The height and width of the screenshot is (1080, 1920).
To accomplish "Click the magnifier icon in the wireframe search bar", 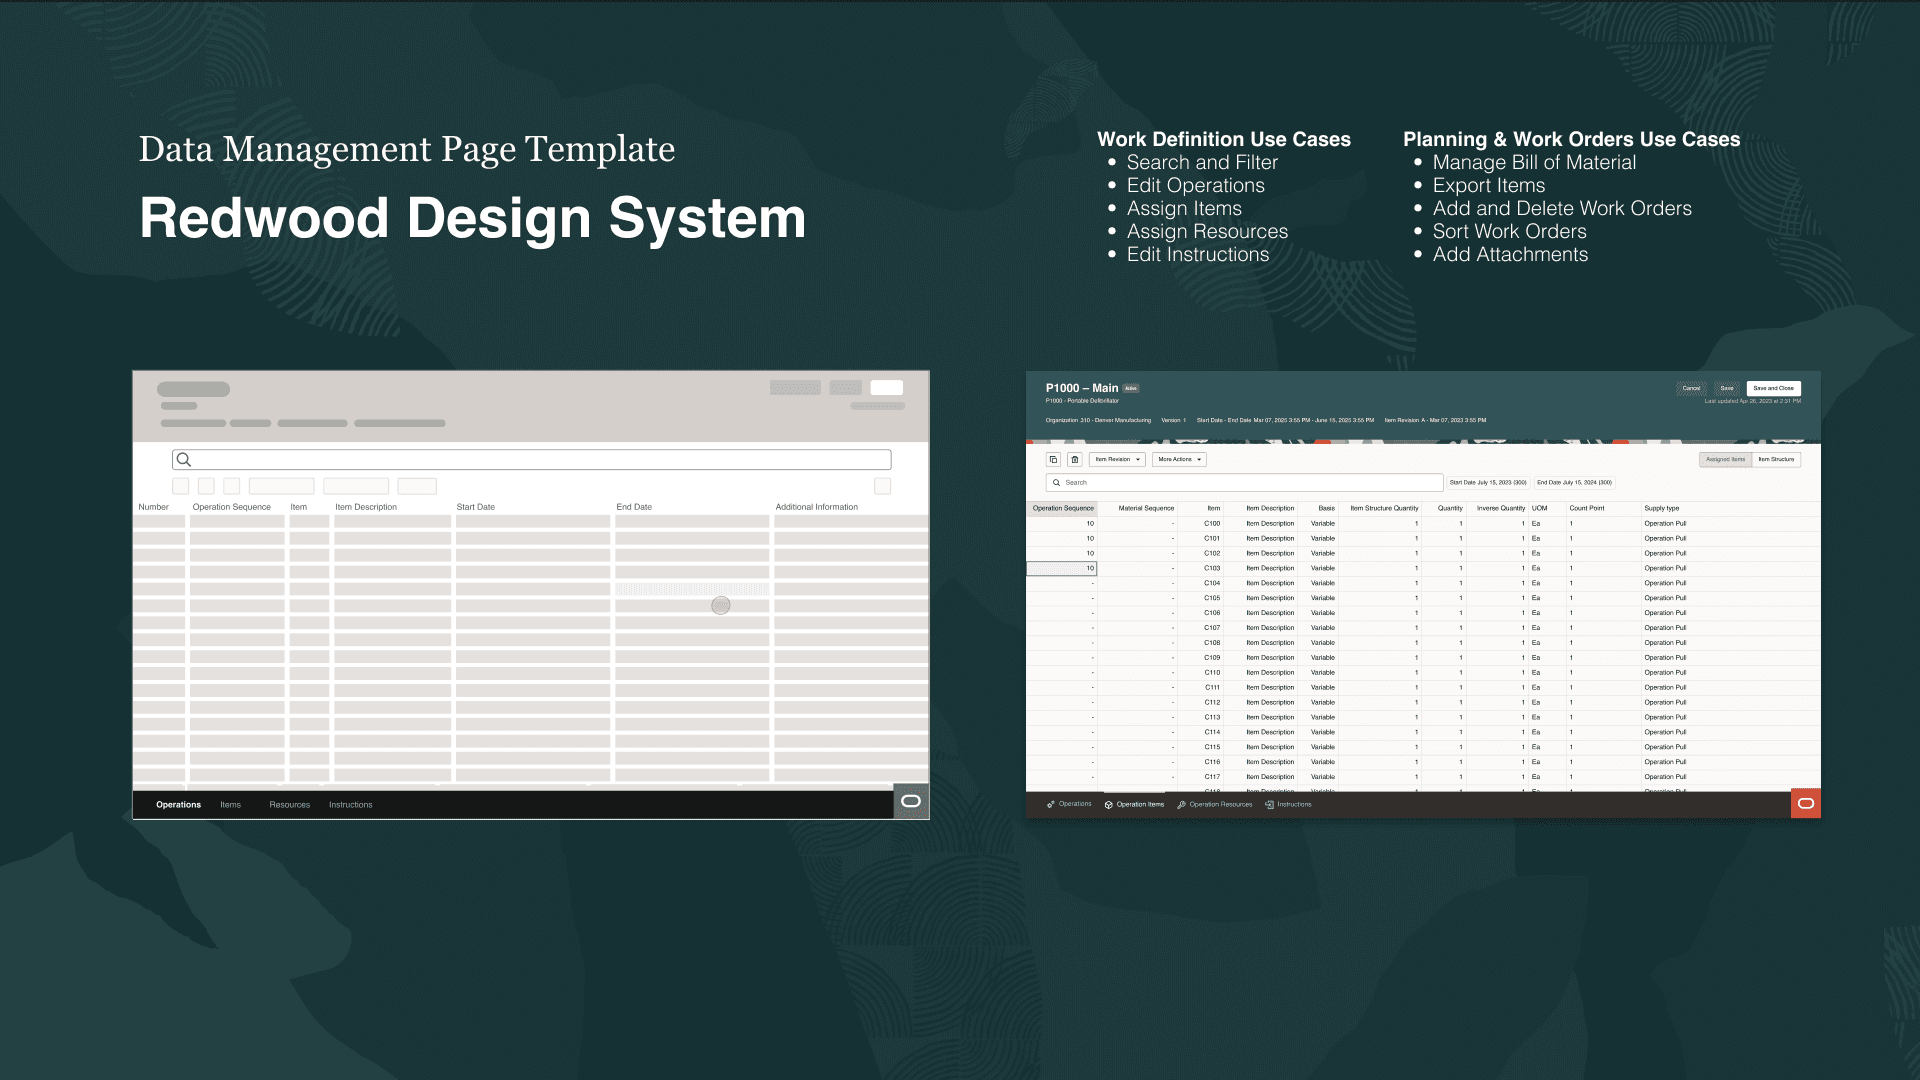I will (x=184, y=460).
